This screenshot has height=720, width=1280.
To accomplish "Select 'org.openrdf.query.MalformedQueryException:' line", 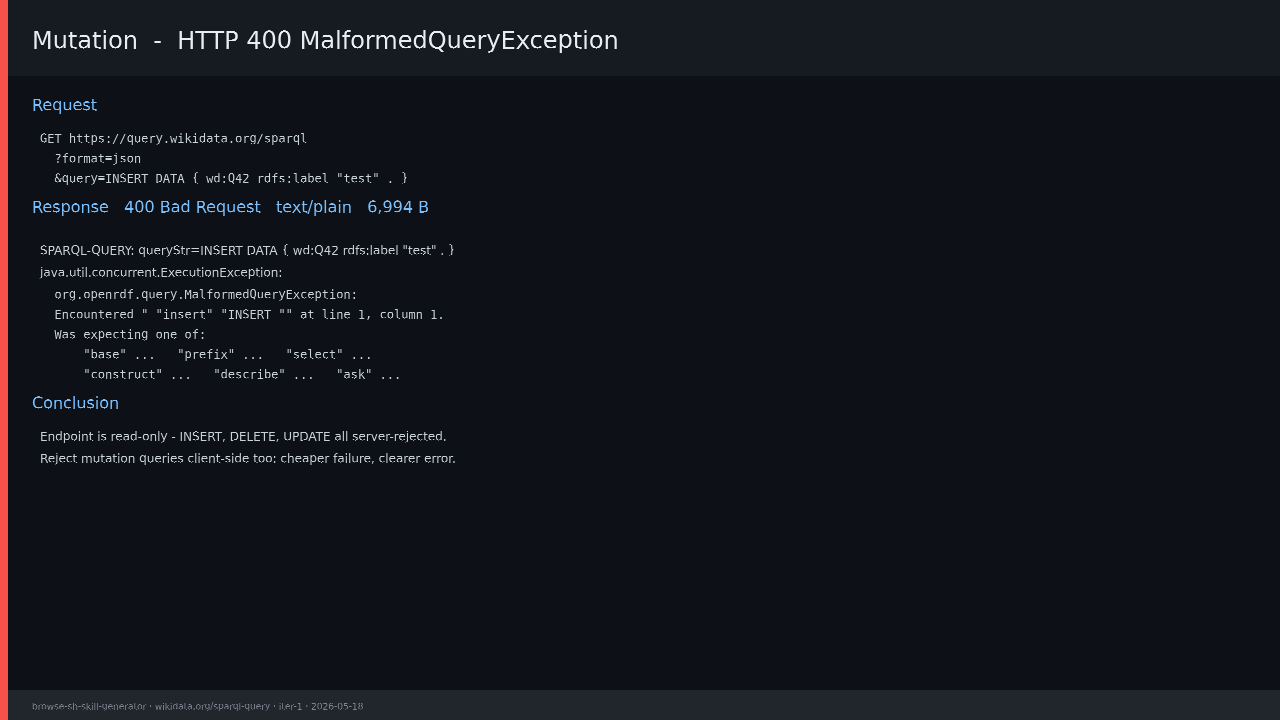I will pos(206,294).
